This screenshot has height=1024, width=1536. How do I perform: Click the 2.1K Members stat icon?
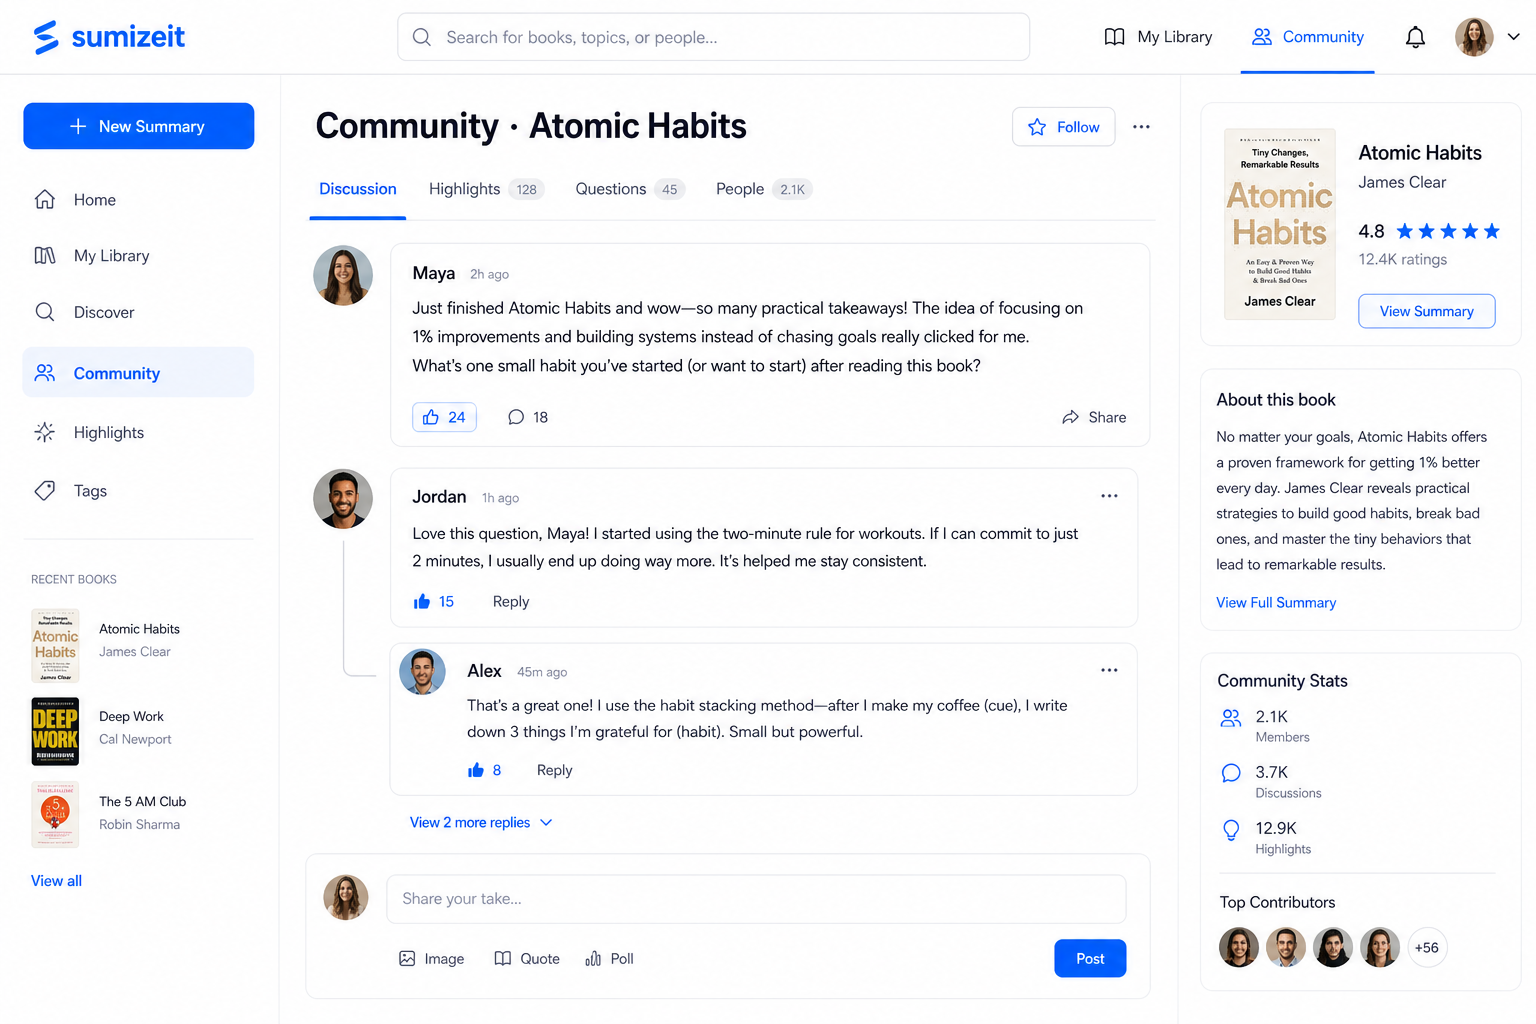click(1231, 718)
